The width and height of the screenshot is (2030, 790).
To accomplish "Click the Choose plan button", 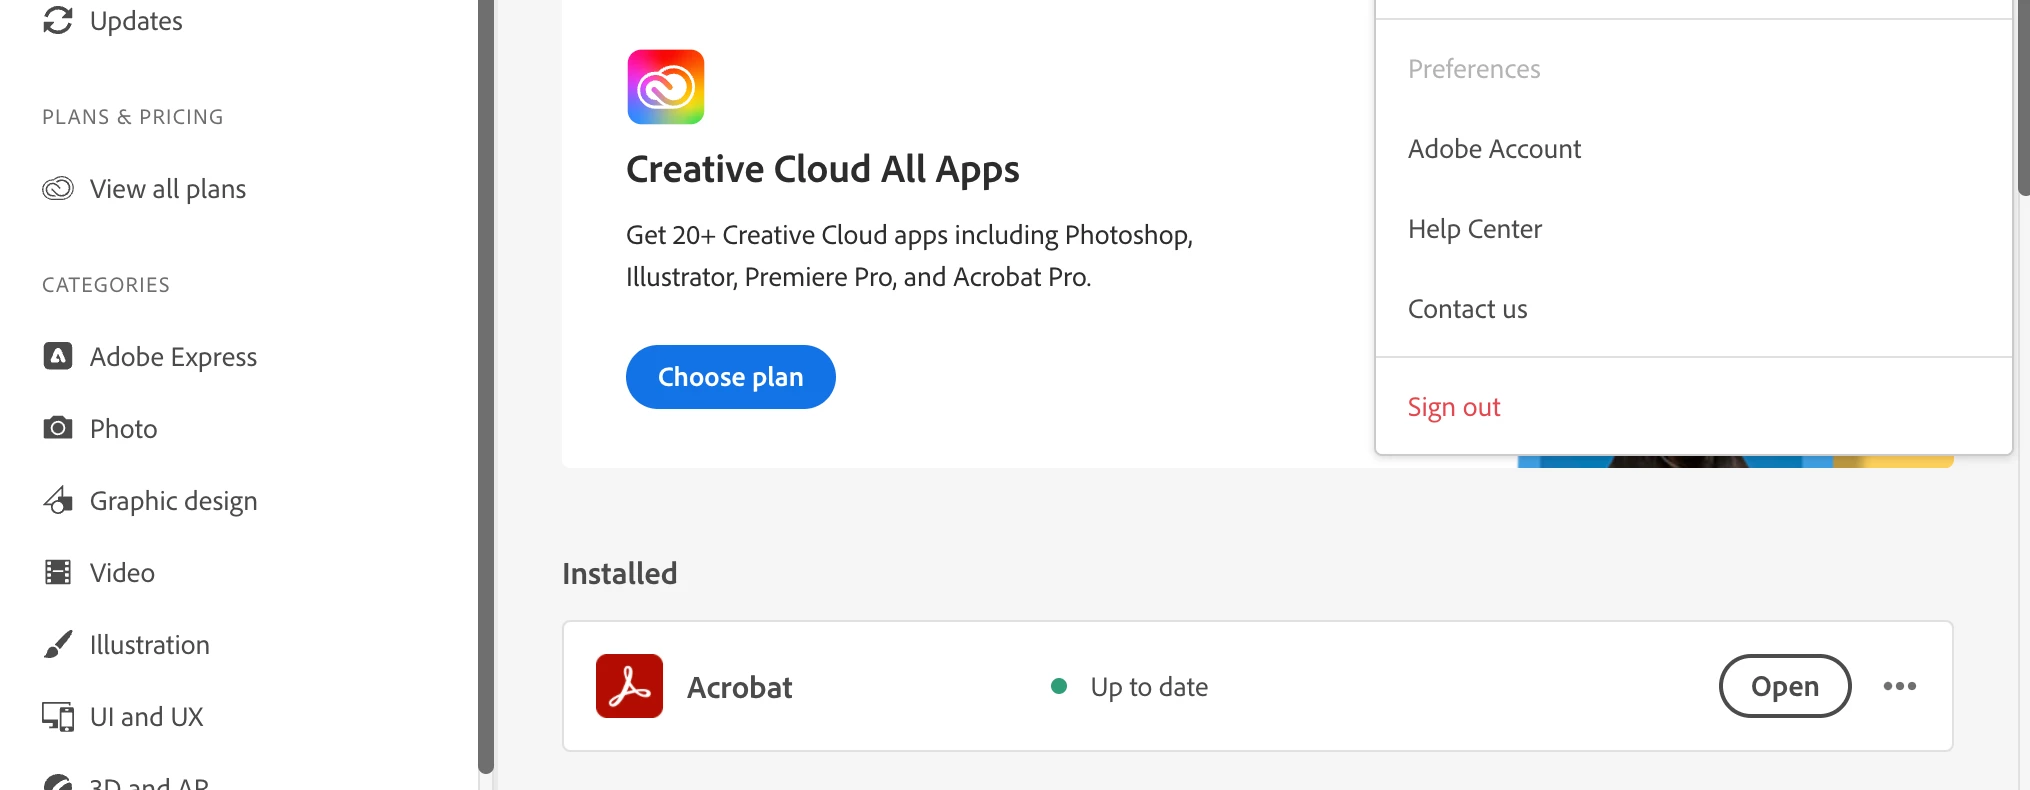I will (x=731, y=377).
